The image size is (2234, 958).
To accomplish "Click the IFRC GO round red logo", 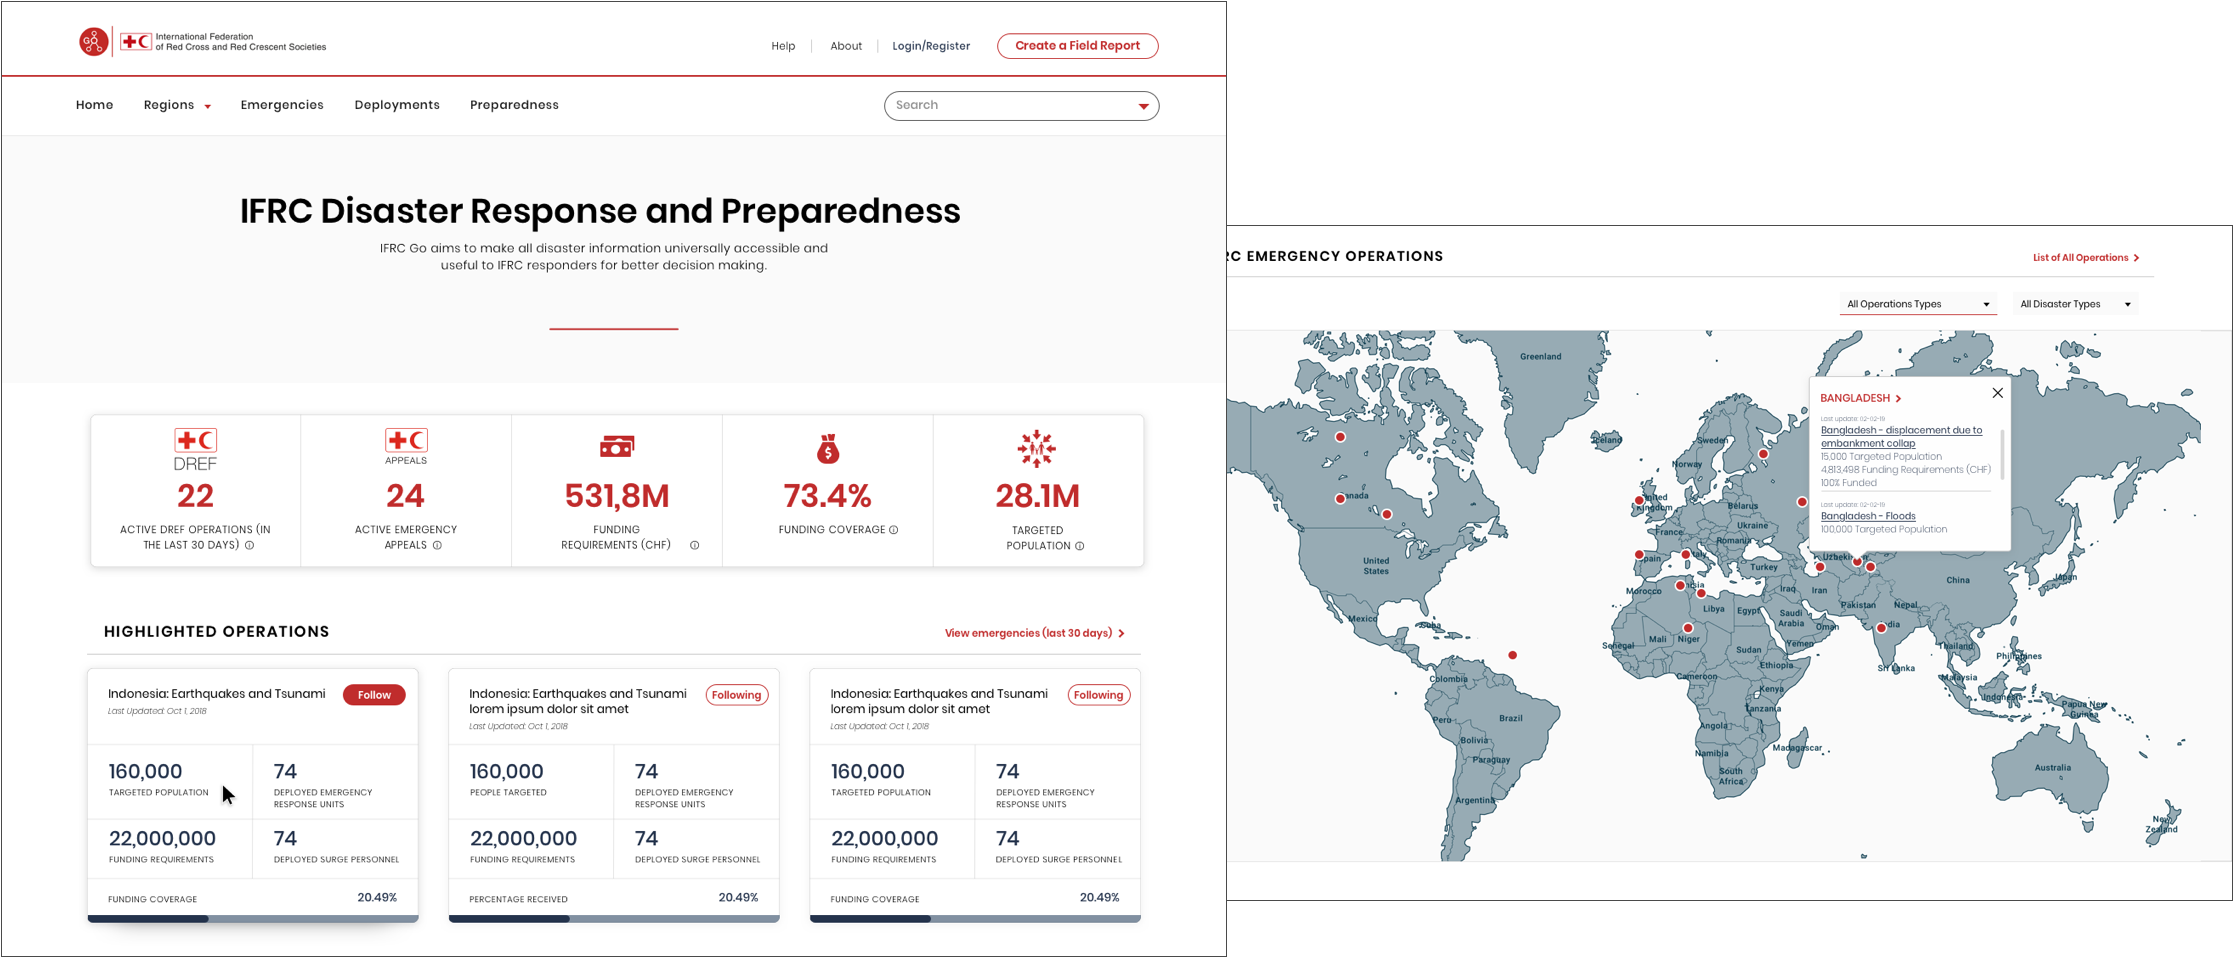I will pos(93,42).
